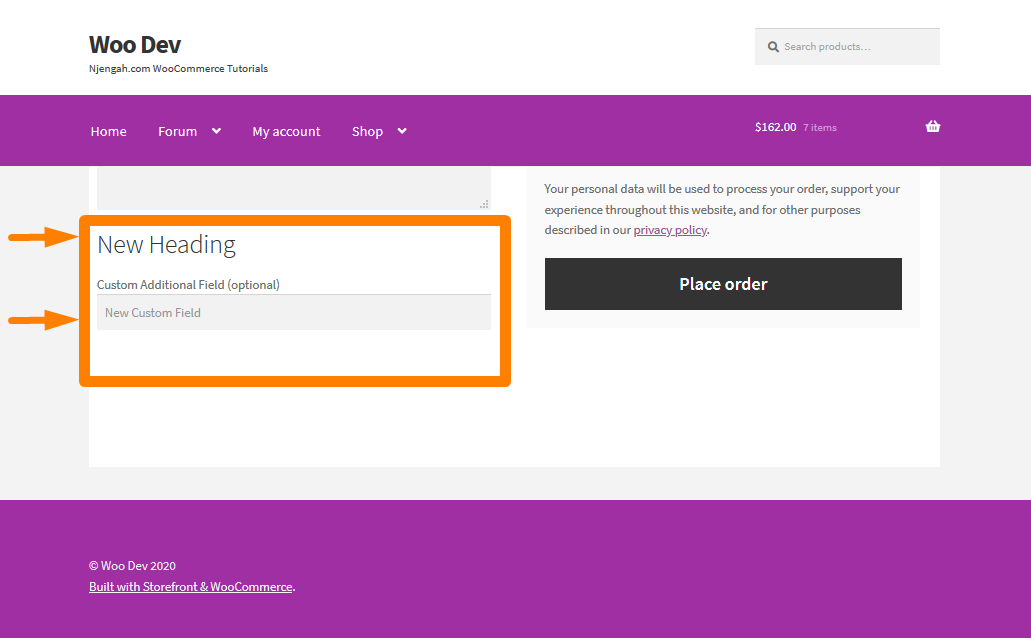Focus the Search products field
This screenshot has height=638, width=1031.
coord(847,47)
